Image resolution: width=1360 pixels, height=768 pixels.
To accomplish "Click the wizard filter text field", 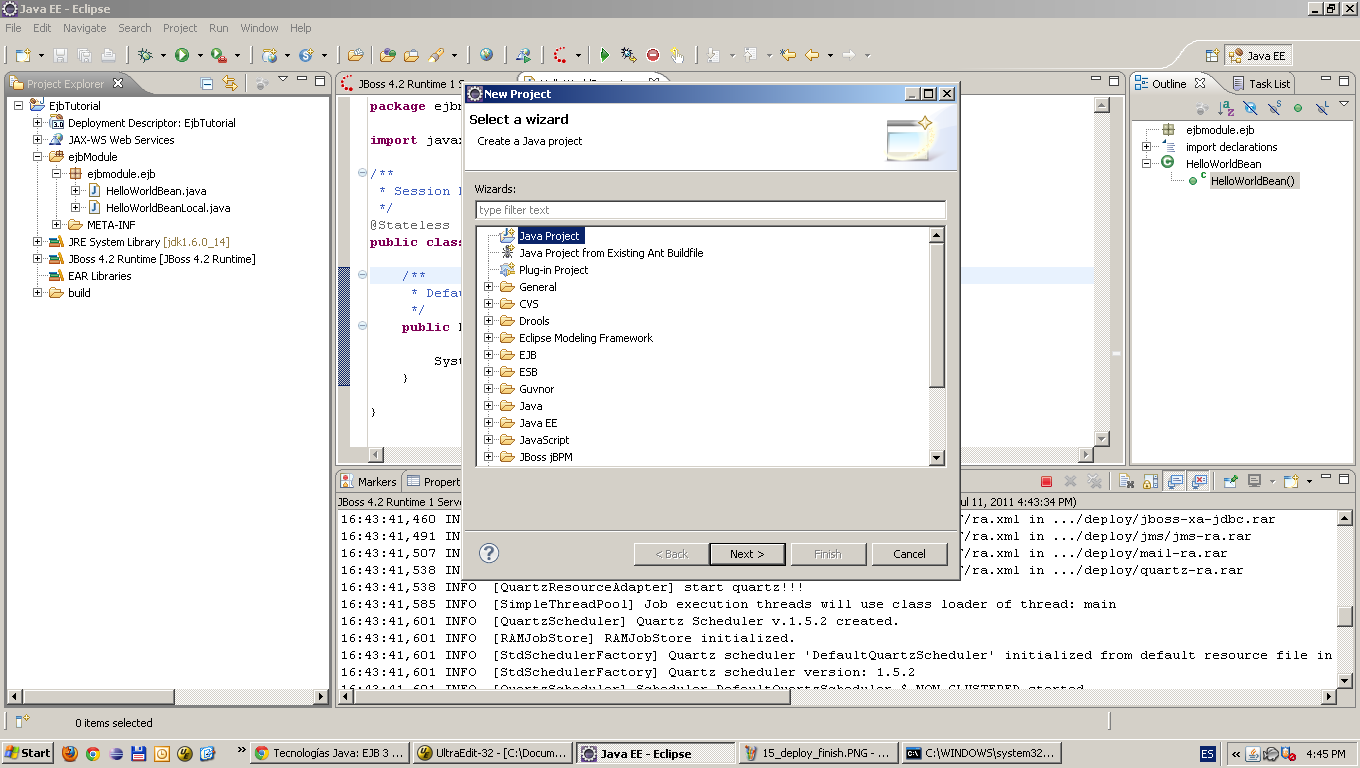I will point(710,210).
